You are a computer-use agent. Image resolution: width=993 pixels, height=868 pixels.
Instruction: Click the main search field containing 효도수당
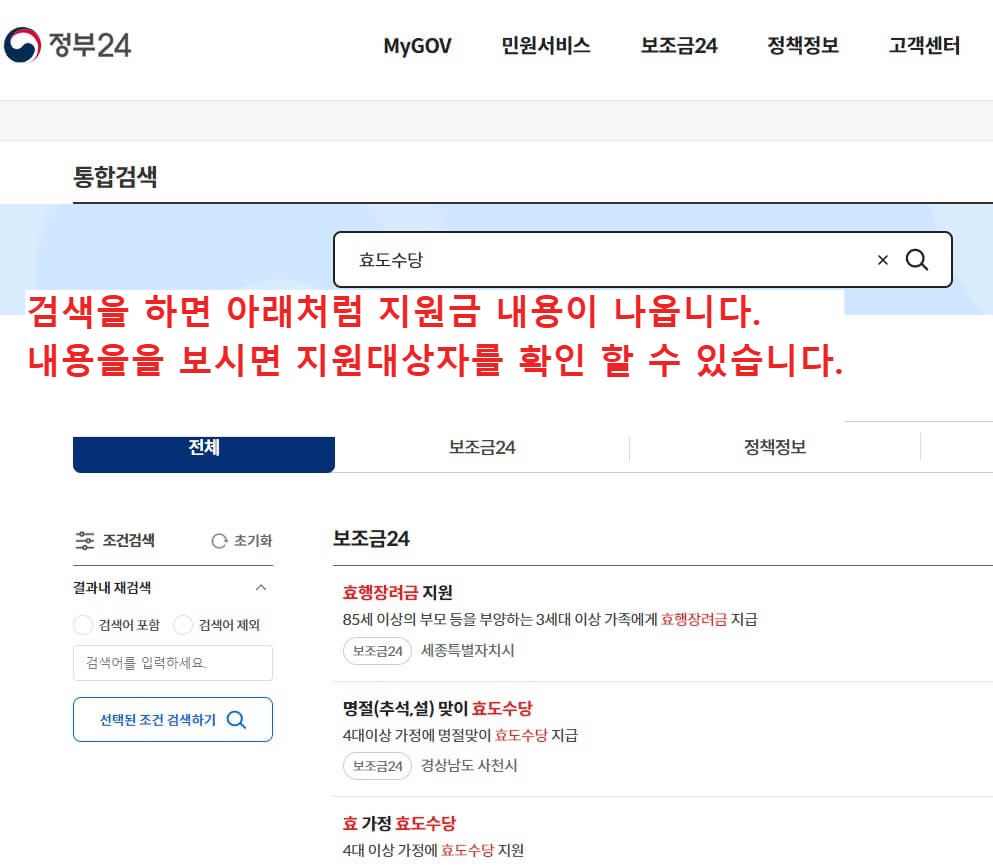643,260
